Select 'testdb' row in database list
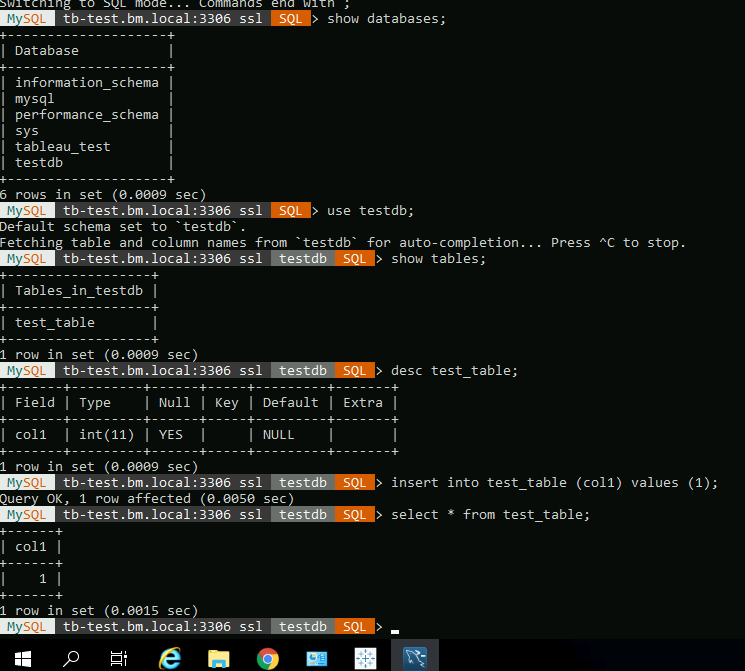 click(x=38, y=163)
